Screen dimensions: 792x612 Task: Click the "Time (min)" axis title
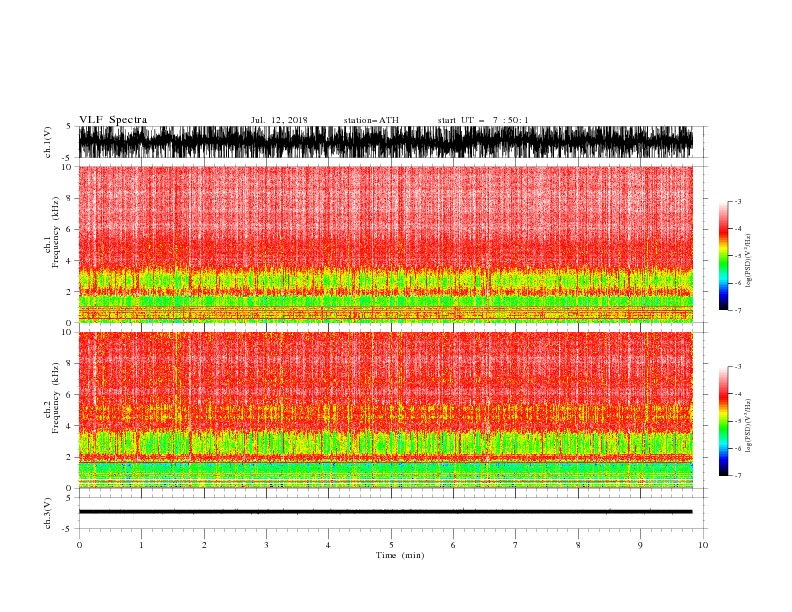(400, 555)
